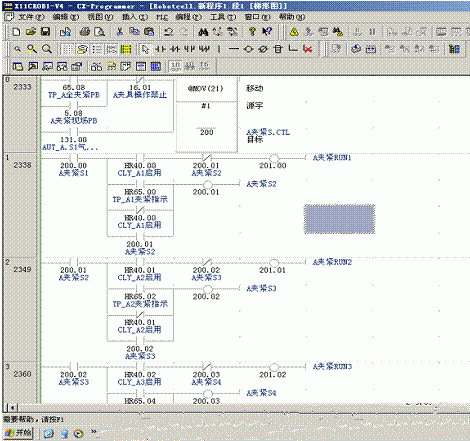
Task: Open the 插入 (Insert) menu
Action: [135, 17]
